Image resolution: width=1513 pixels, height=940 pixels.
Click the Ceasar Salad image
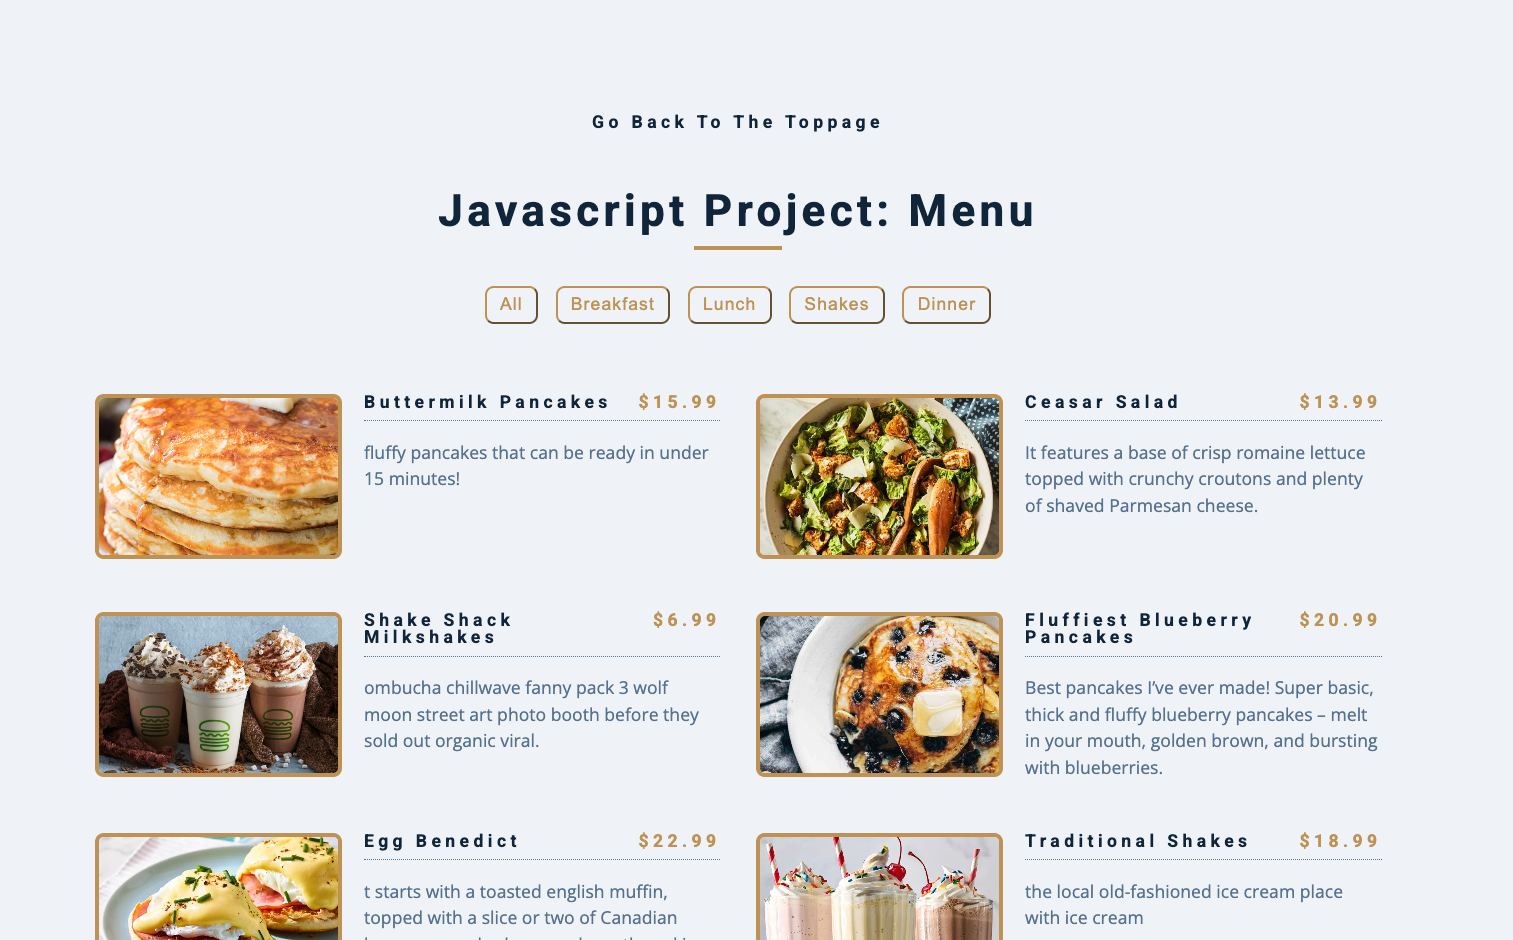[879, 476]
